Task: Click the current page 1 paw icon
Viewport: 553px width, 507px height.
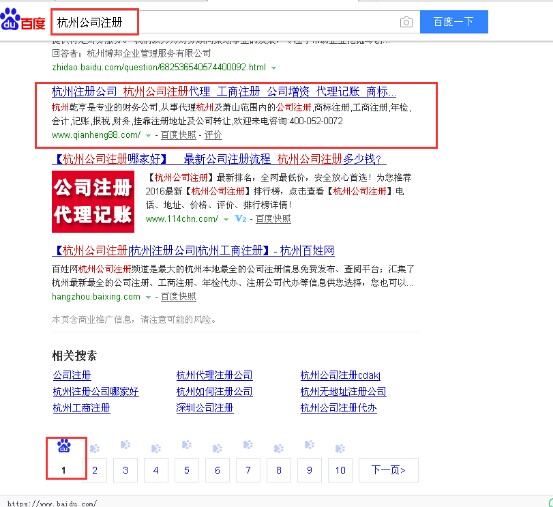Action: click(64, 446)
